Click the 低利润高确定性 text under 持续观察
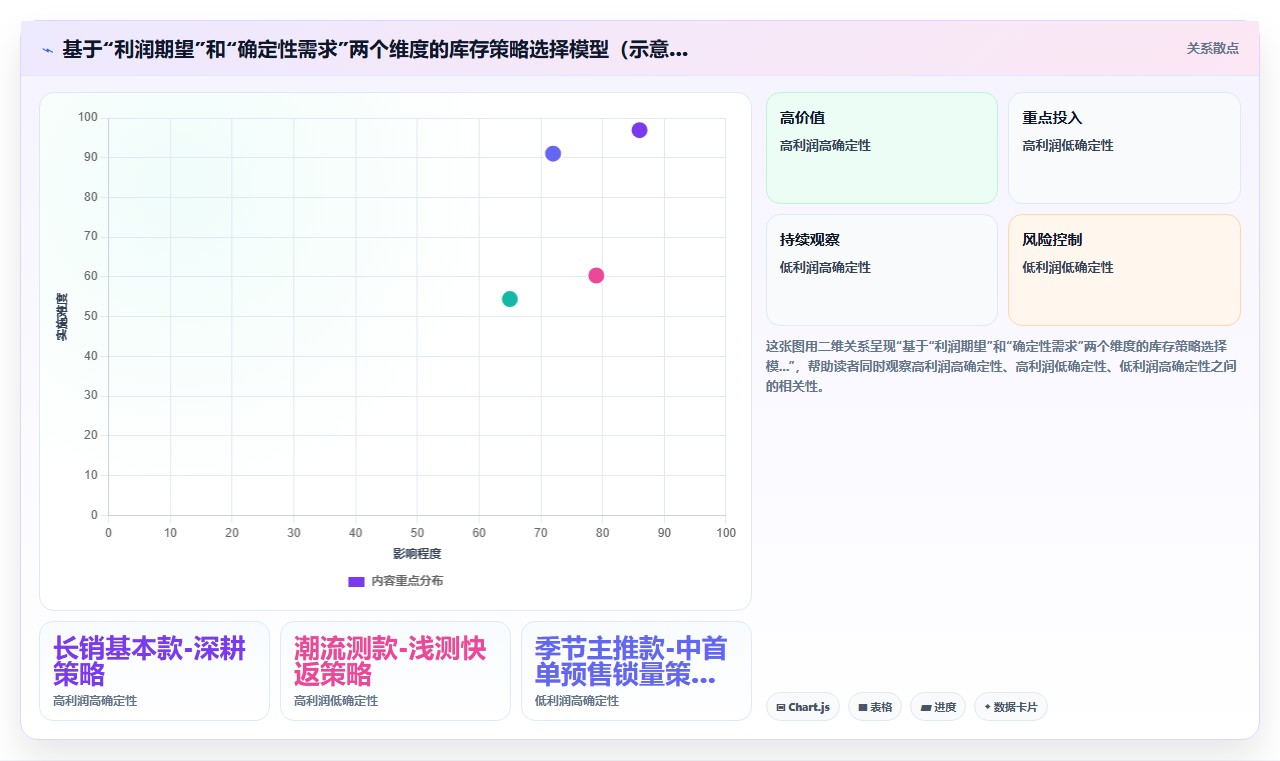 (825, 267)
